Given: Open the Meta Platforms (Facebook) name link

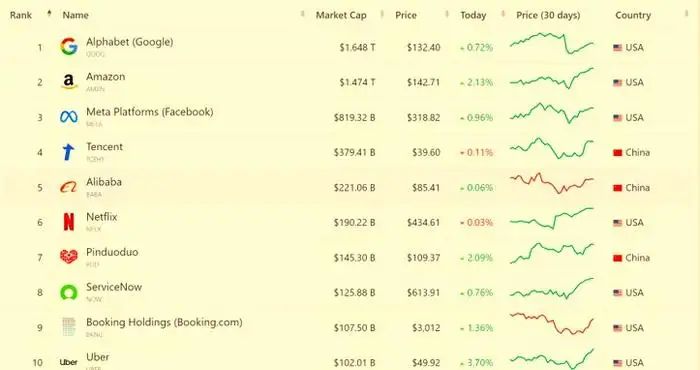Looking at the screenshot, I should click(150, 112).
